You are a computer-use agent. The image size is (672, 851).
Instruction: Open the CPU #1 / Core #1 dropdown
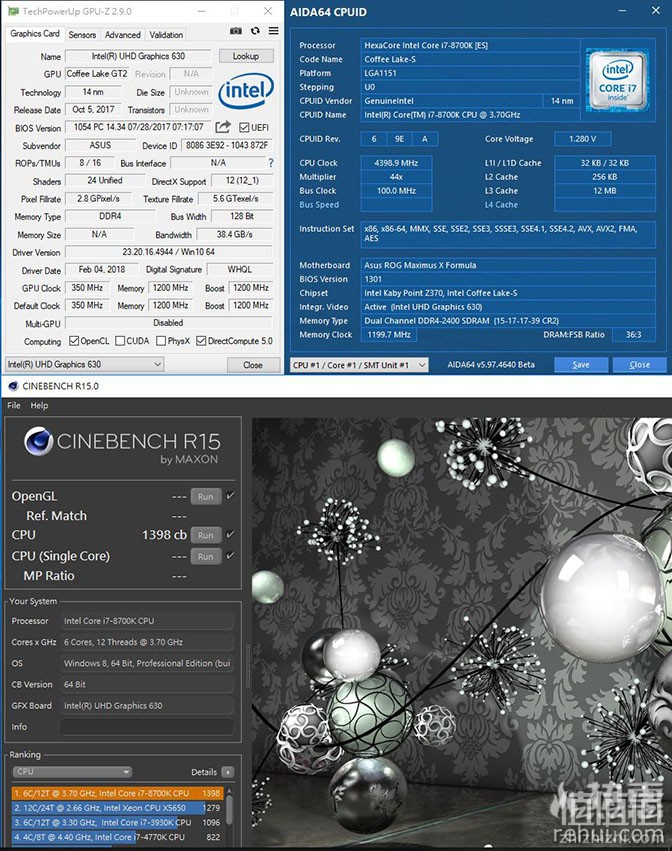[x=359, y=365]
